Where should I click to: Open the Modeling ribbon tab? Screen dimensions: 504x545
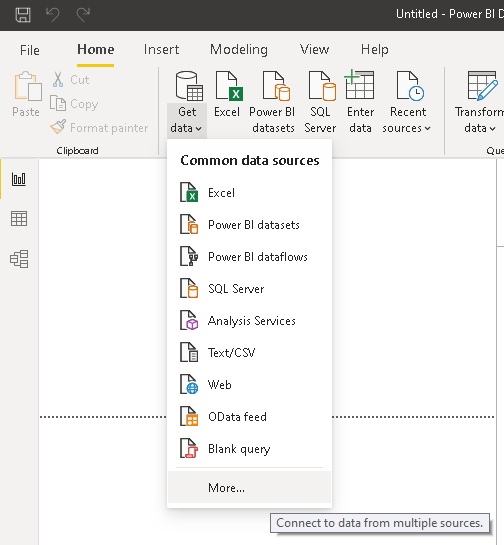(x=239, y=49)
